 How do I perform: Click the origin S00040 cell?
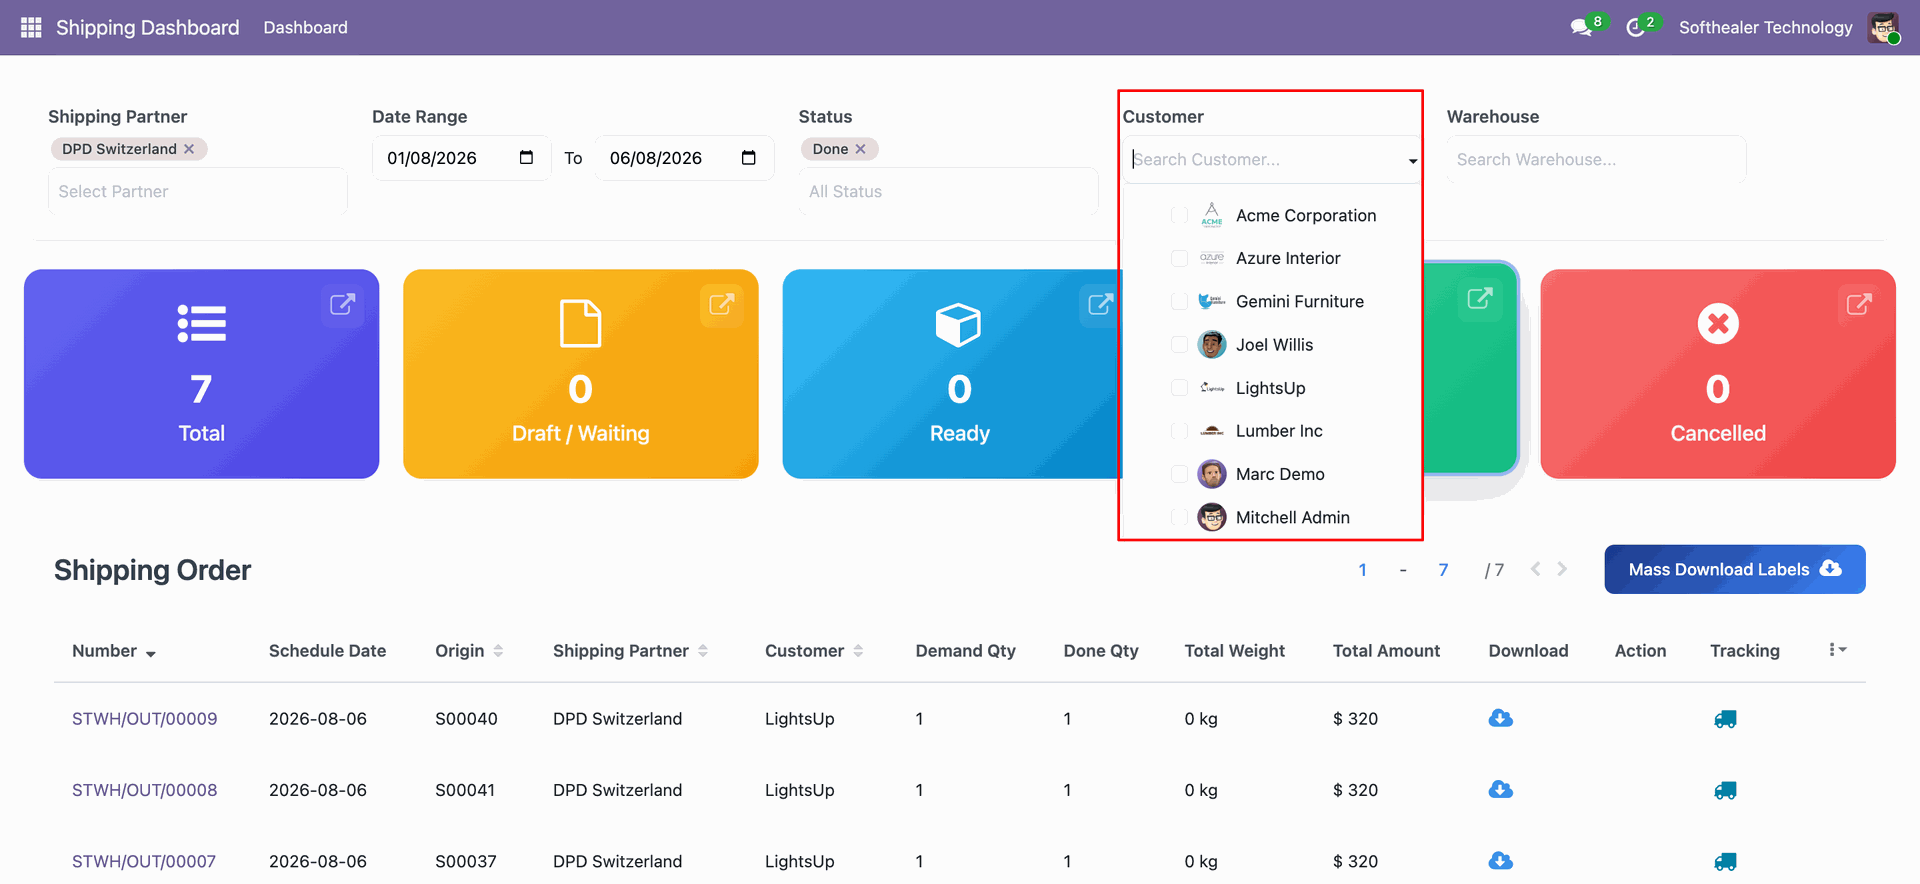tap(466, 719)
